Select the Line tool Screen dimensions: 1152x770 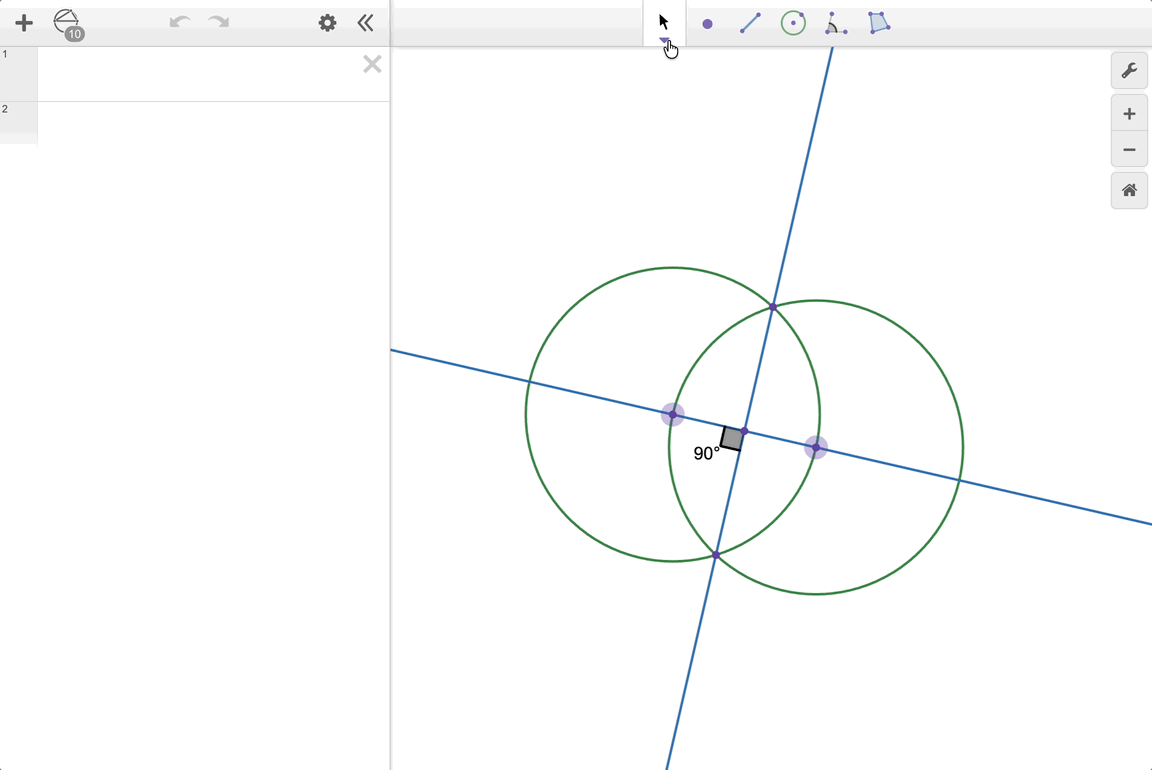[750, 23]
